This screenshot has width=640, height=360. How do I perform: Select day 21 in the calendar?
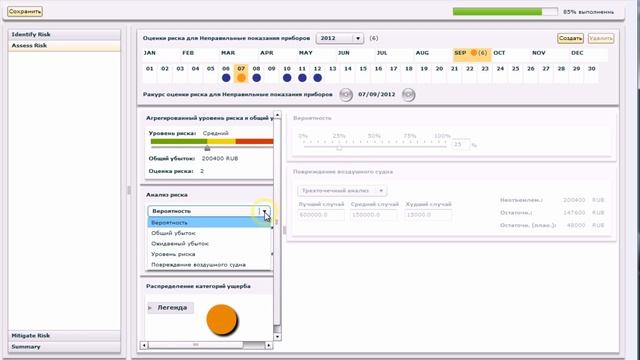tap(454, 69)
